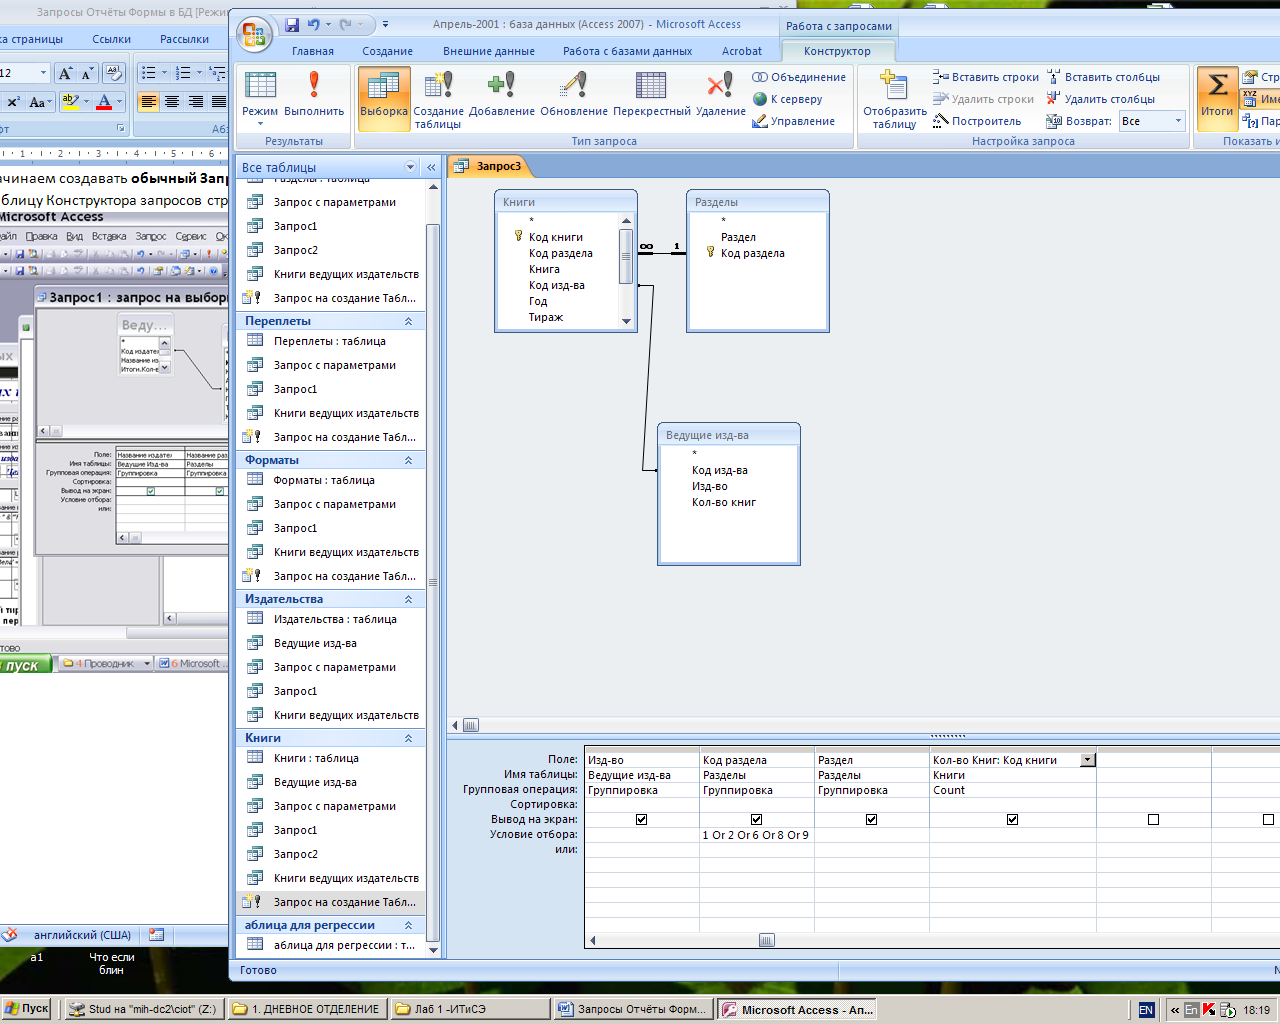1280x1024 pixels.
Task: Open field dropdown for Кол-во Книг column
Action: tap(1088, 760)
